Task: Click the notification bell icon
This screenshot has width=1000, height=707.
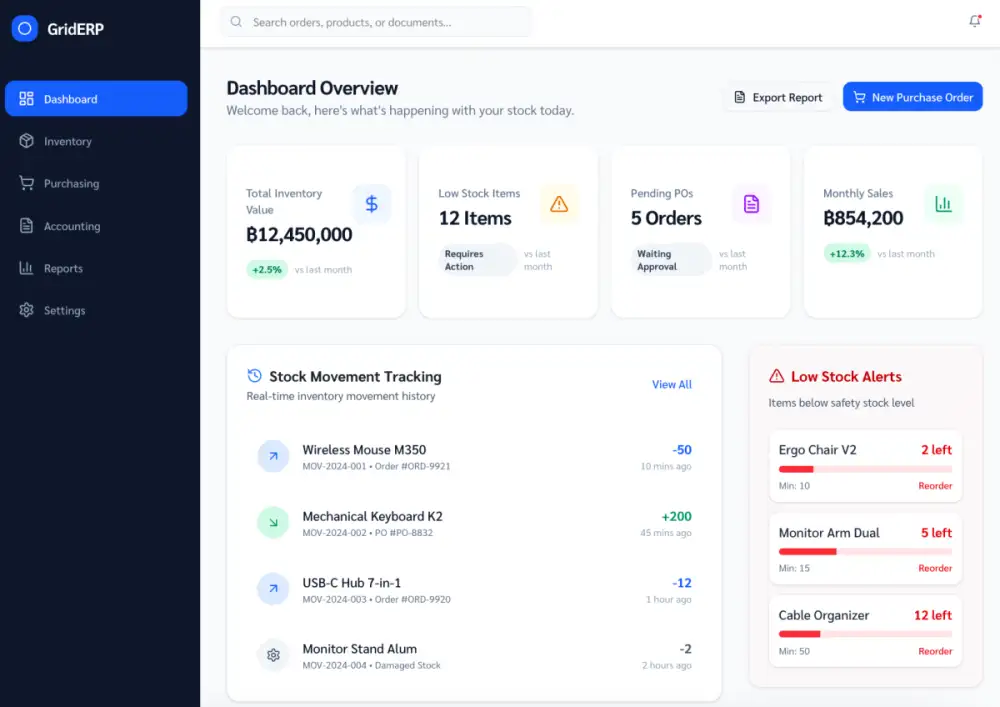Action: [x=975, y=20]
